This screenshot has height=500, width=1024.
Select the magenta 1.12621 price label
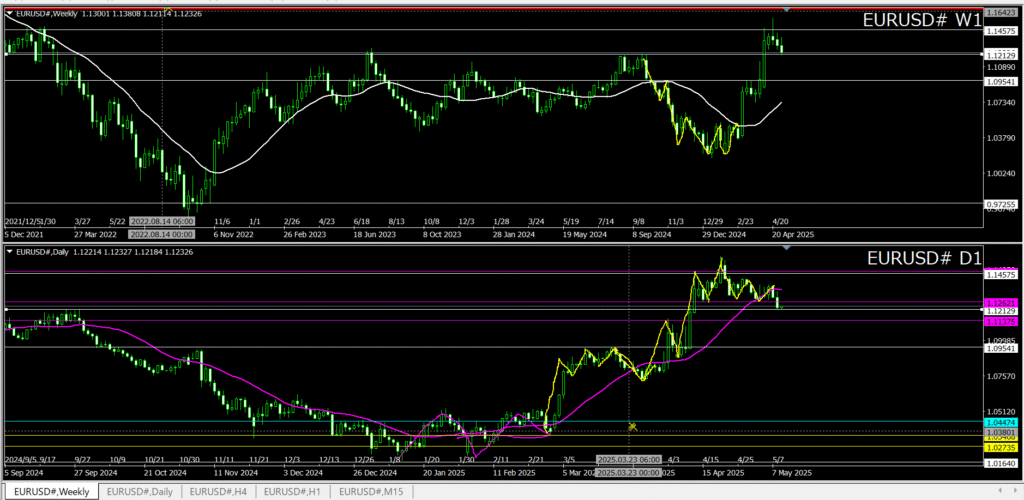1000,303
